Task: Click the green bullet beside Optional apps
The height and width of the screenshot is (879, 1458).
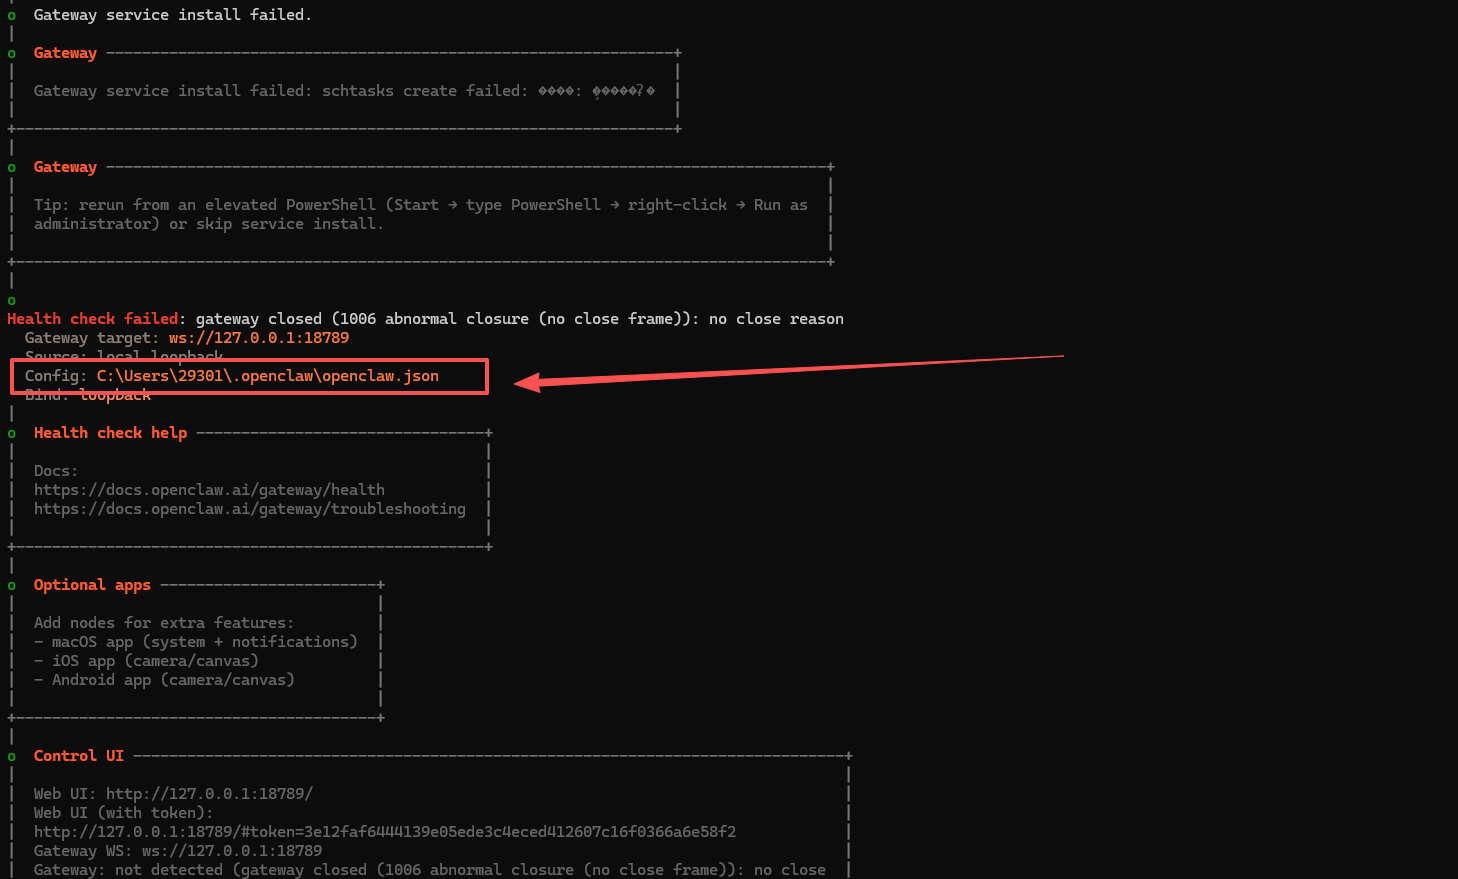Action: 12,586
